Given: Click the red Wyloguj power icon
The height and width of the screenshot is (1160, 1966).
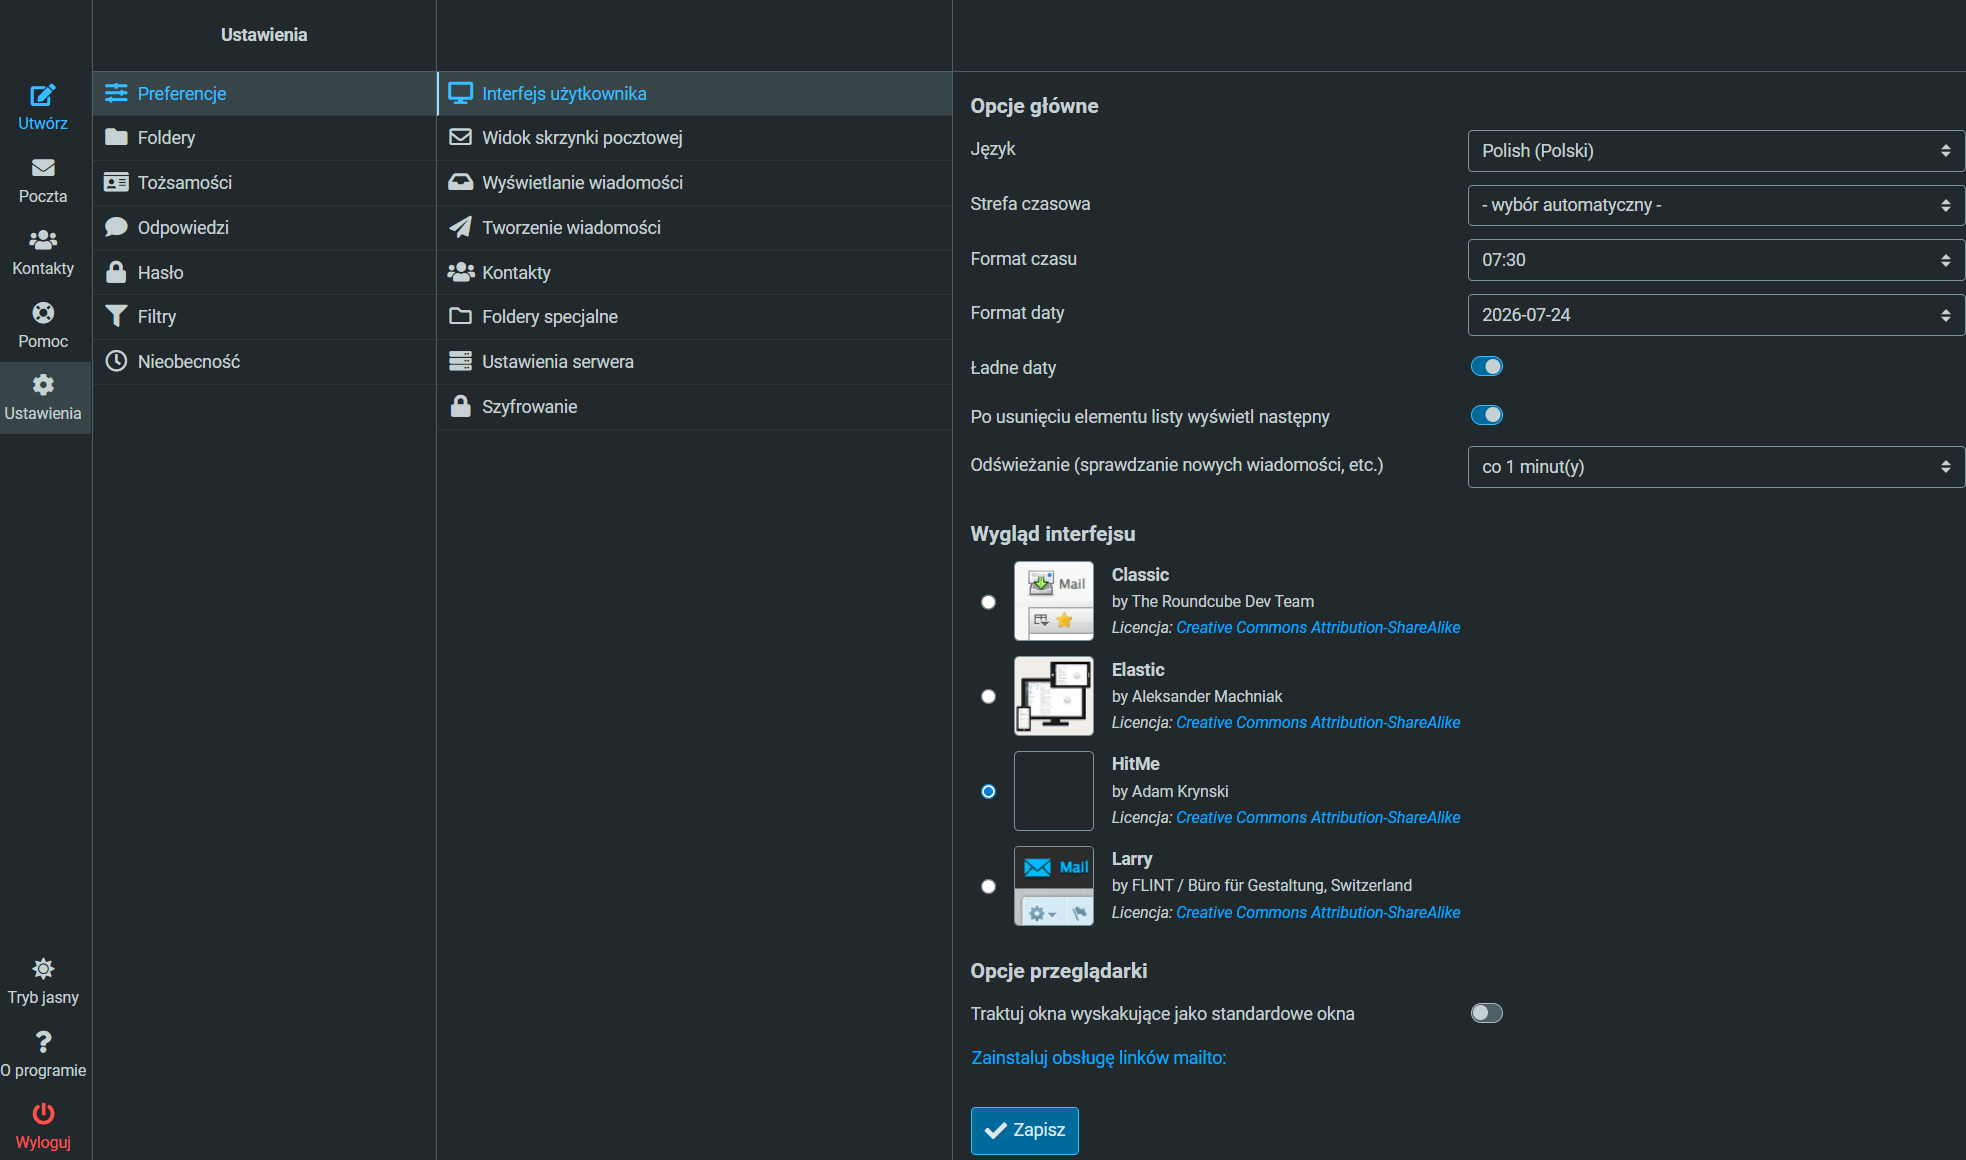Looking at the screenshot, I should tap(42, 1114).
